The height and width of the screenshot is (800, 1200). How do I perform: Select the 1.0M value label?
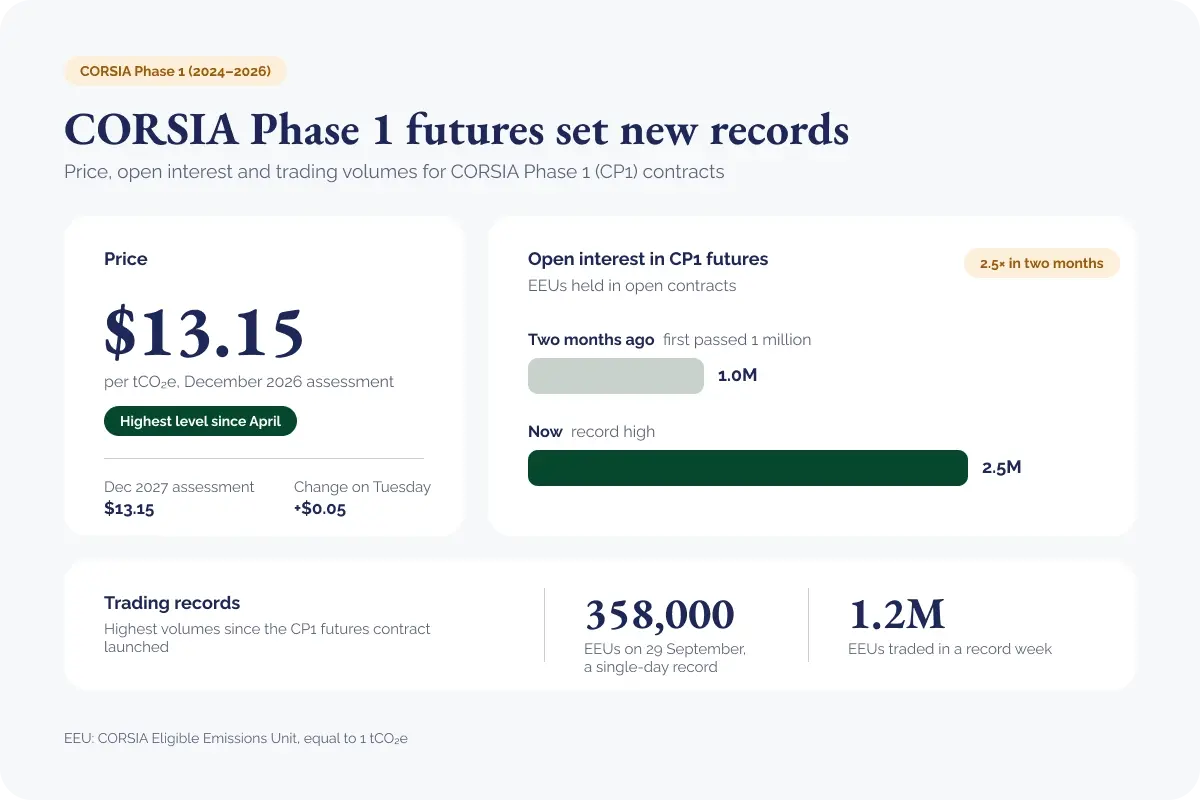pos(738,376)
